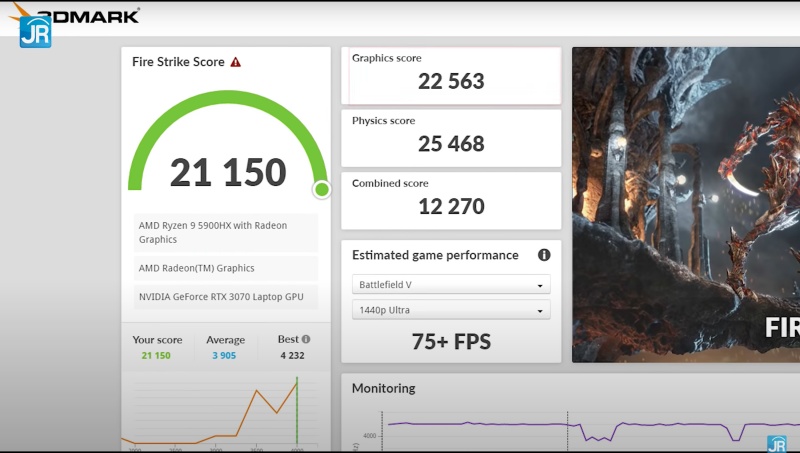Screen dimensions: 800x453
Task: Click the Fire Strike benchmark preview image
Action: (686, 205)
